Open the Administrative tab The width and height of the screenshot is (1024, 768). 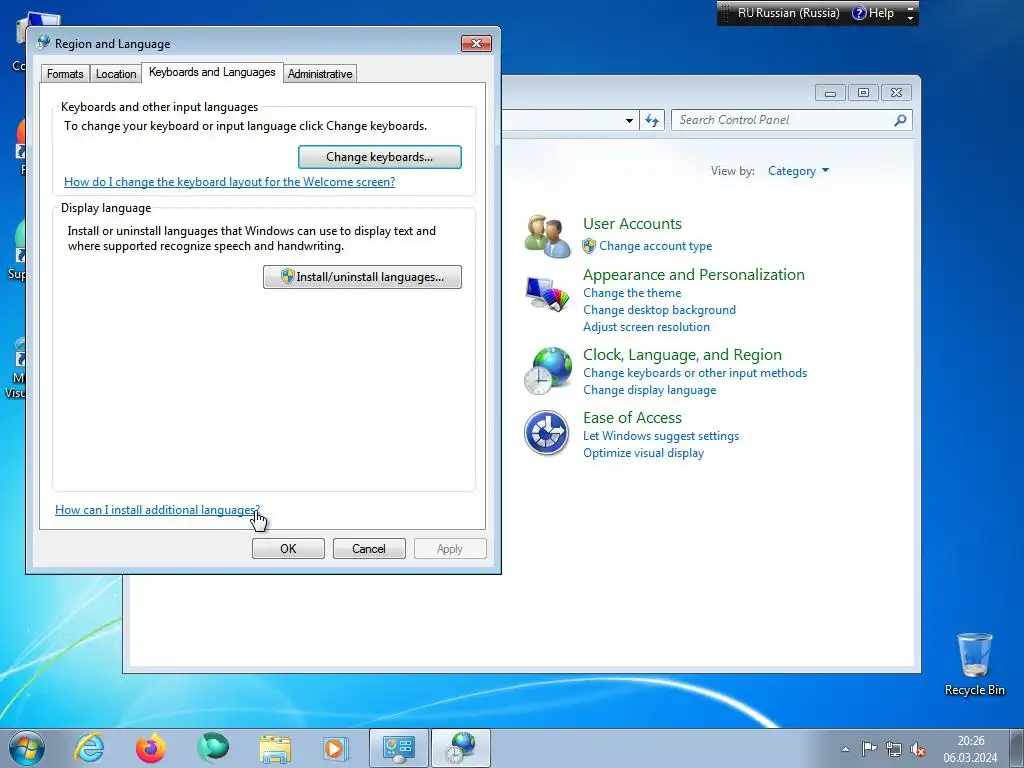[x=320, y=74]
